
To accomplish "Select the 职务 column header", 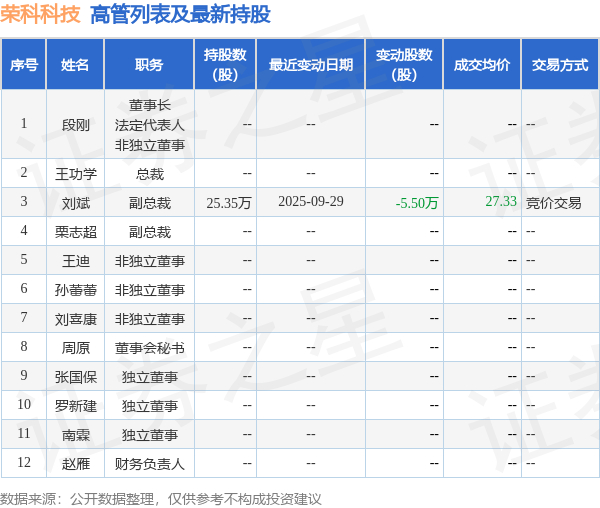I will pyautogui.click(x=149, y=65).
